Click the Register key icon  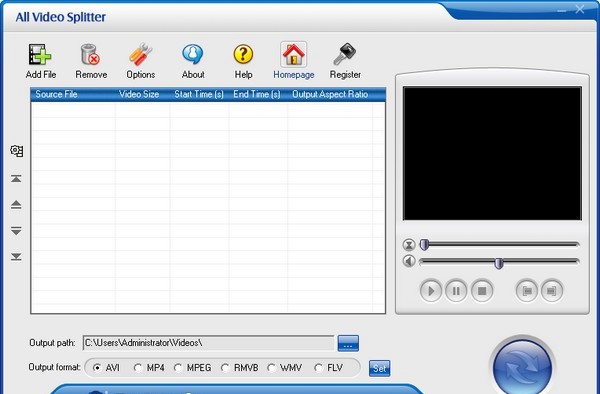click(x=345, y=54)
